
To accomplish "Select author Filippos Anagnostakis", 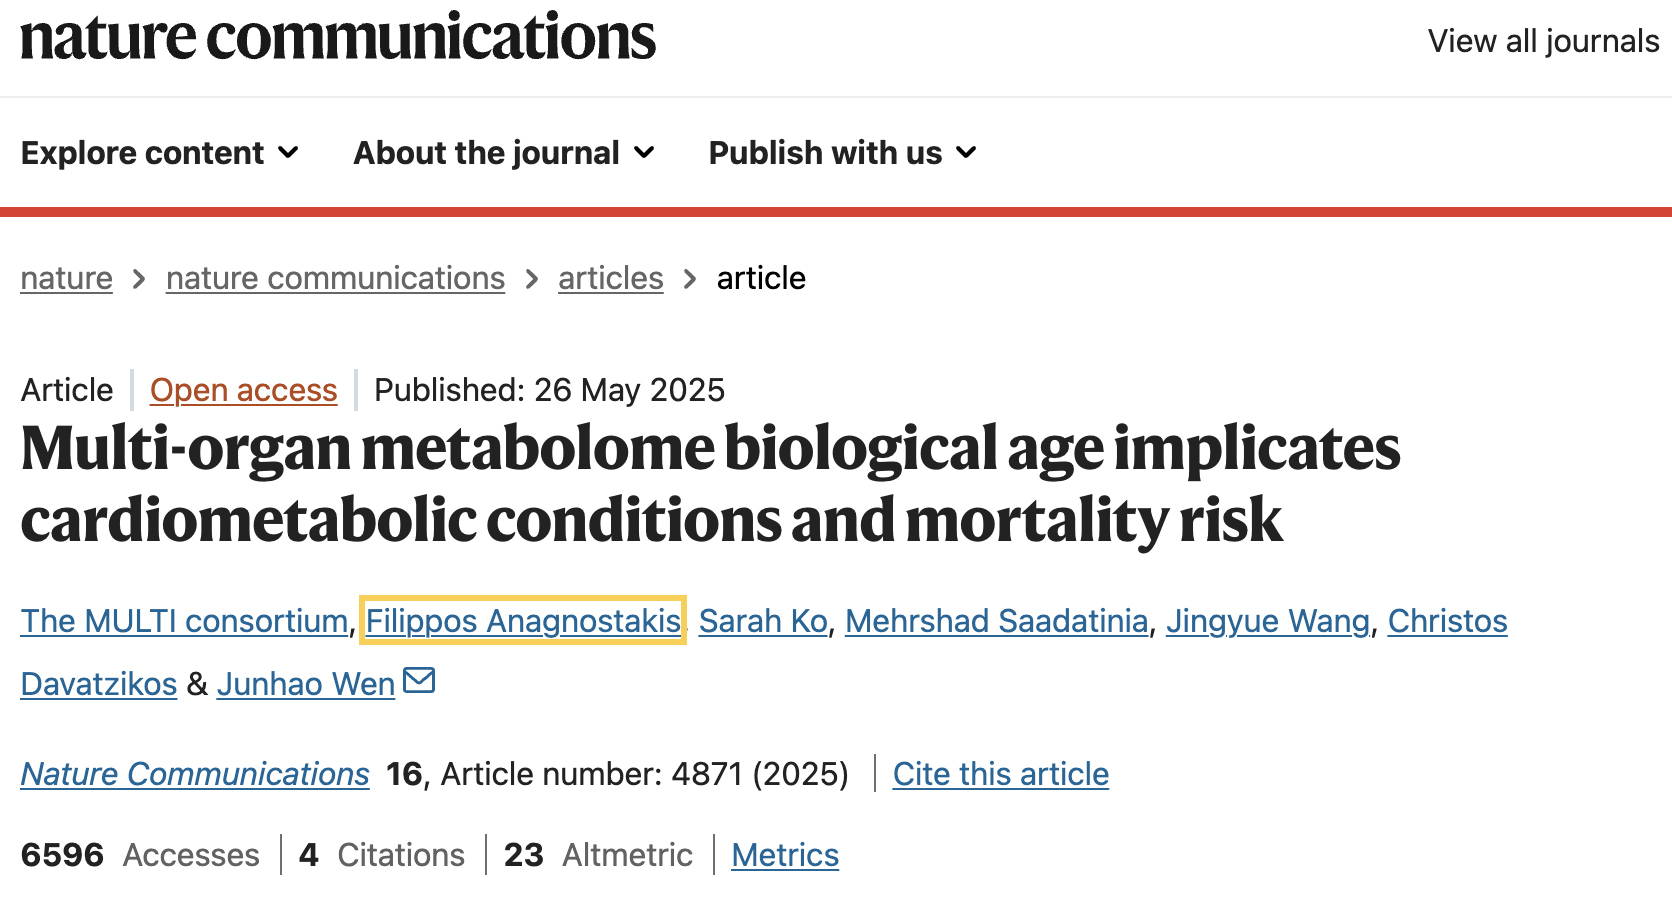I will coord(523,621).
